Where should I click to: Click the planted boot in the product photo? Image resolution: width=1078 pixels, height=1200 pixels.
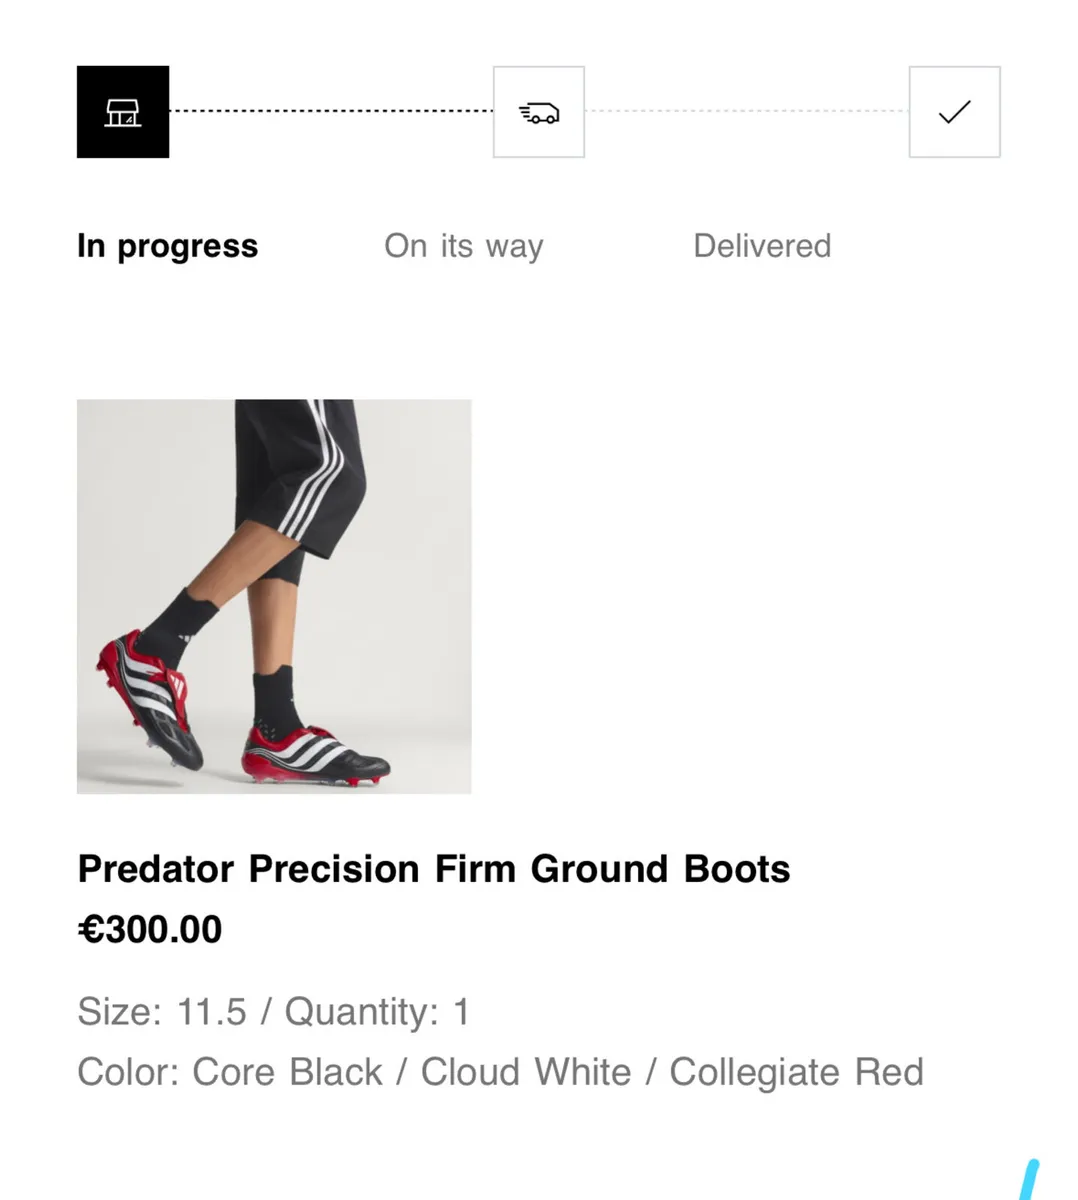click(x=315, y=754)
